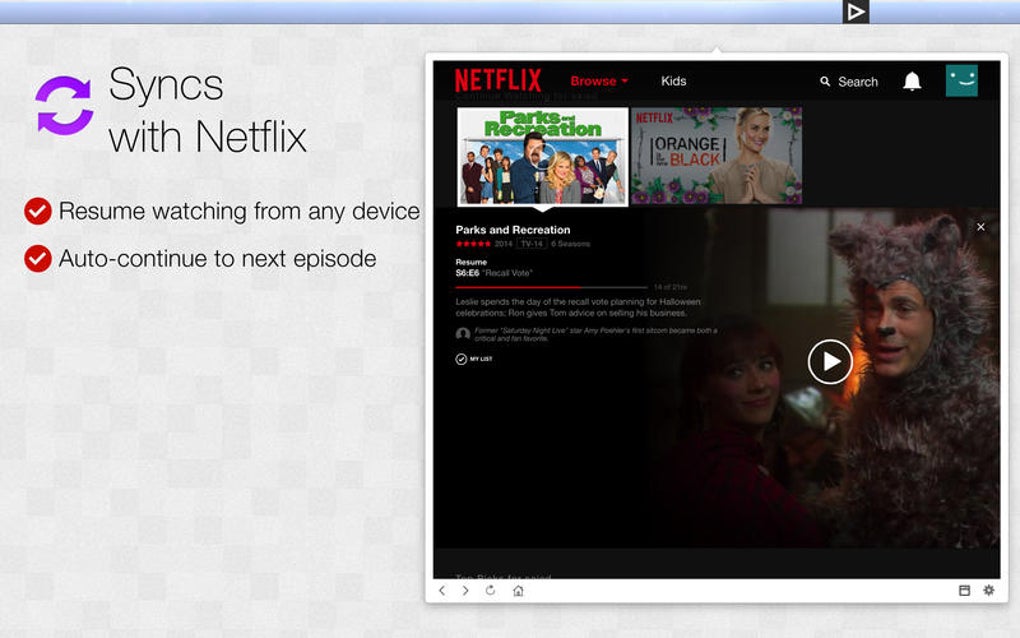Viewport: 1020px width, 638px height.
Task: Play the Parks and Recreation episode
Action: (830, 362)
